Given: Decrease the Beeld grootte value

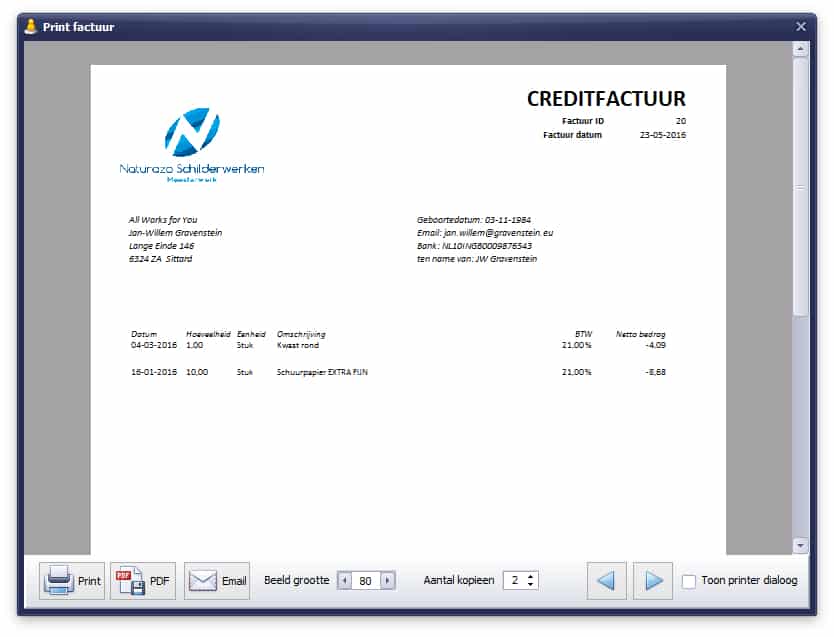Looking at the screenshot, I should point(344,580).
